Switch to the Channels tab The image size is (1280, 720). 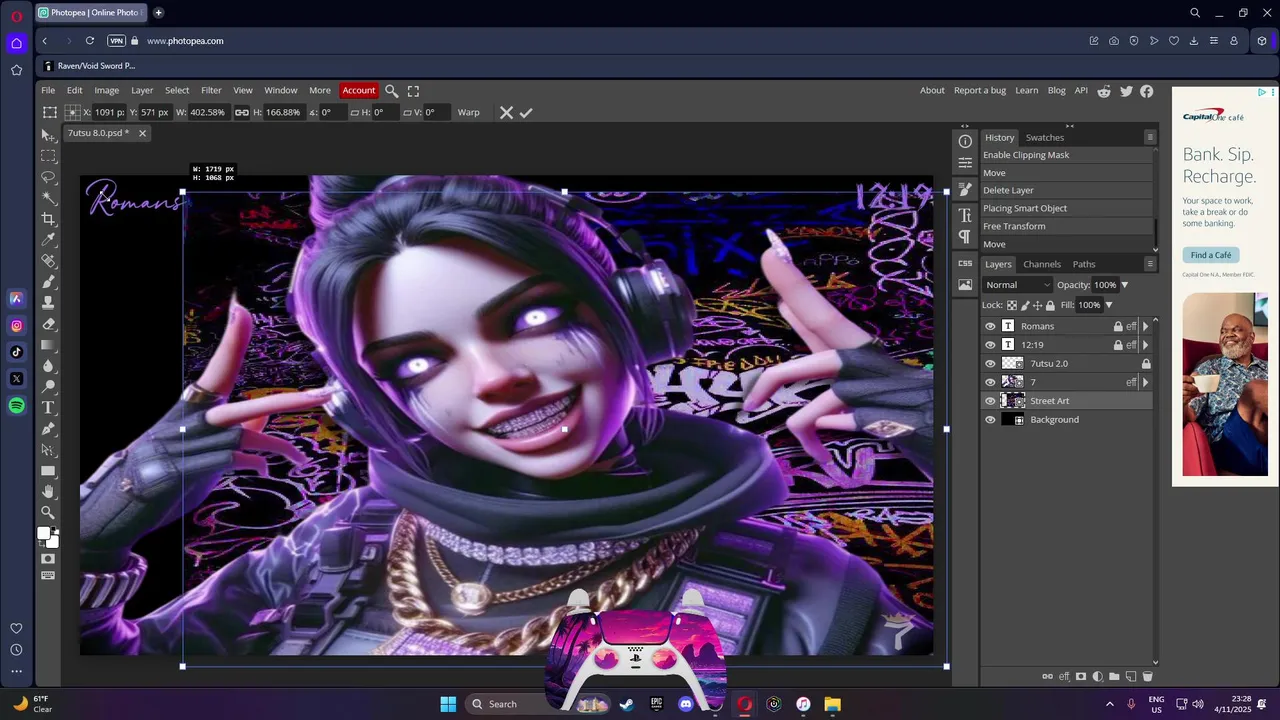1042,264
